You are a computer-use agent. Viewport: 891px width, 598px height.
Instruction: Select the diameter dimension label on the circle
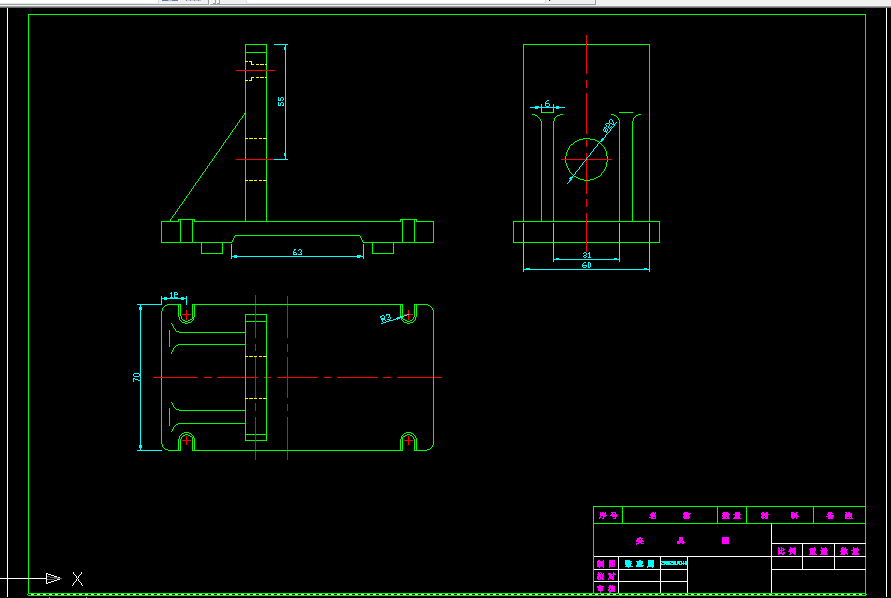click(x=609, y=126)
